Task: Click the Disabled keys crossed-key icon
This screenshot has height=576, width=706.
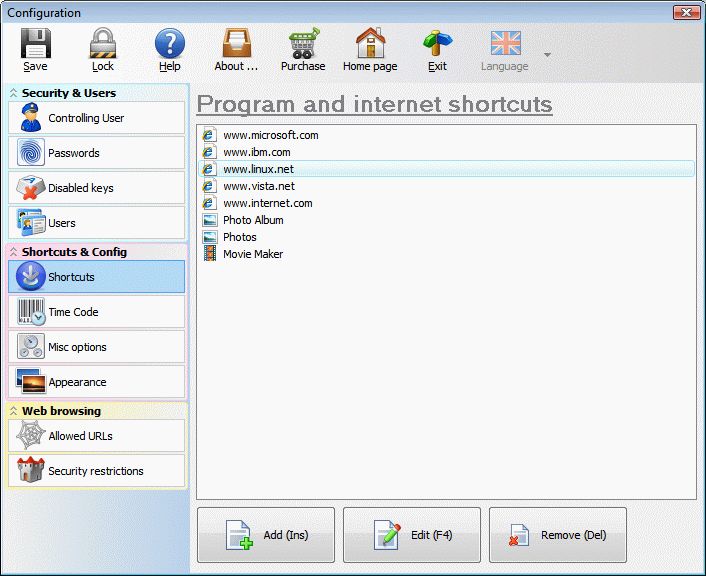Action: coord(30,188)
